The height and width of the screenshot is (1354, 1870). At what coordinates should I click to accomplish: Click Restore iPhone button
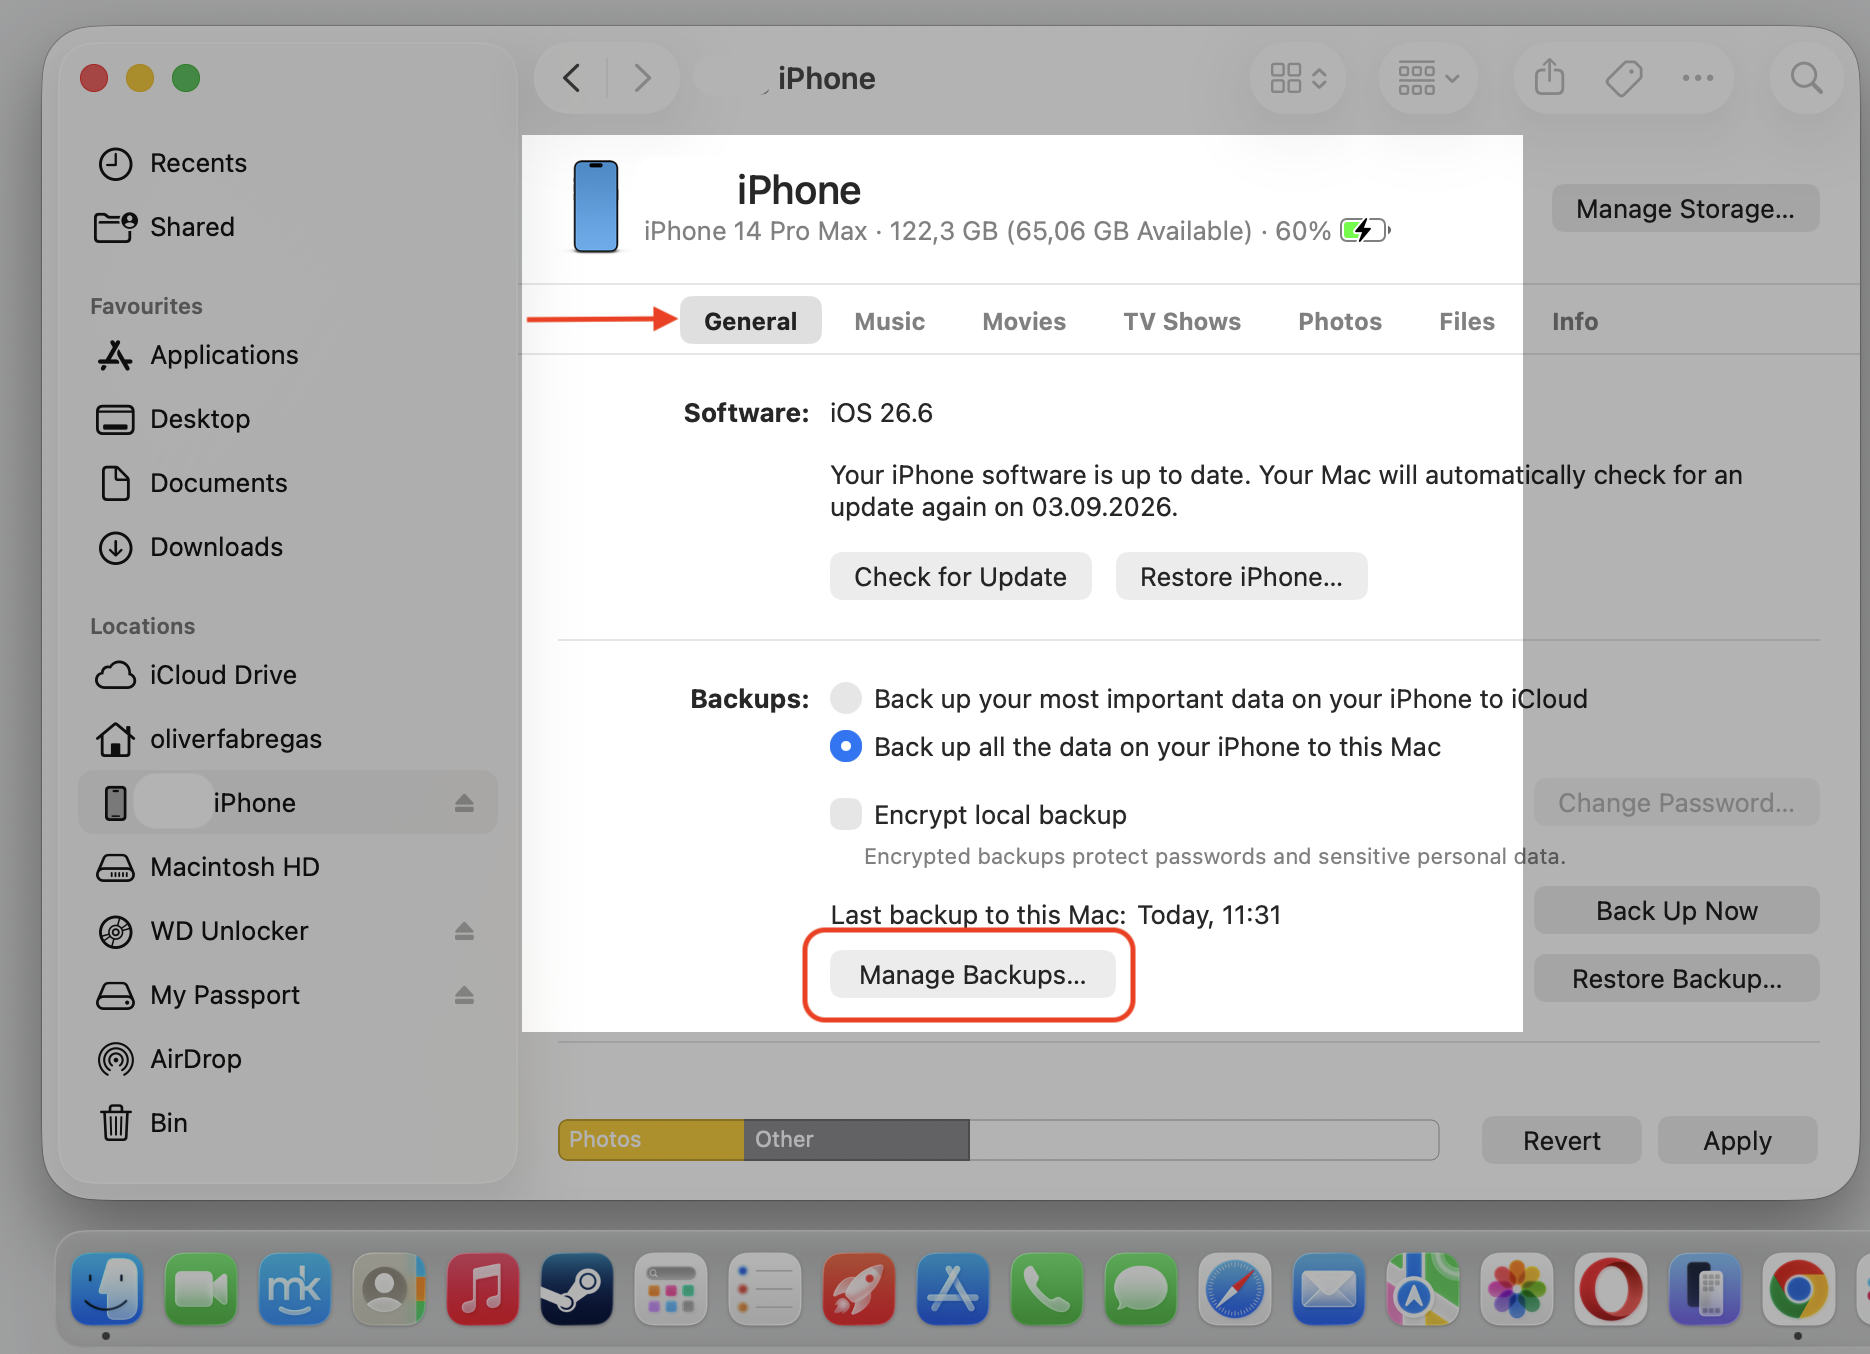[x=1241, y=576]
